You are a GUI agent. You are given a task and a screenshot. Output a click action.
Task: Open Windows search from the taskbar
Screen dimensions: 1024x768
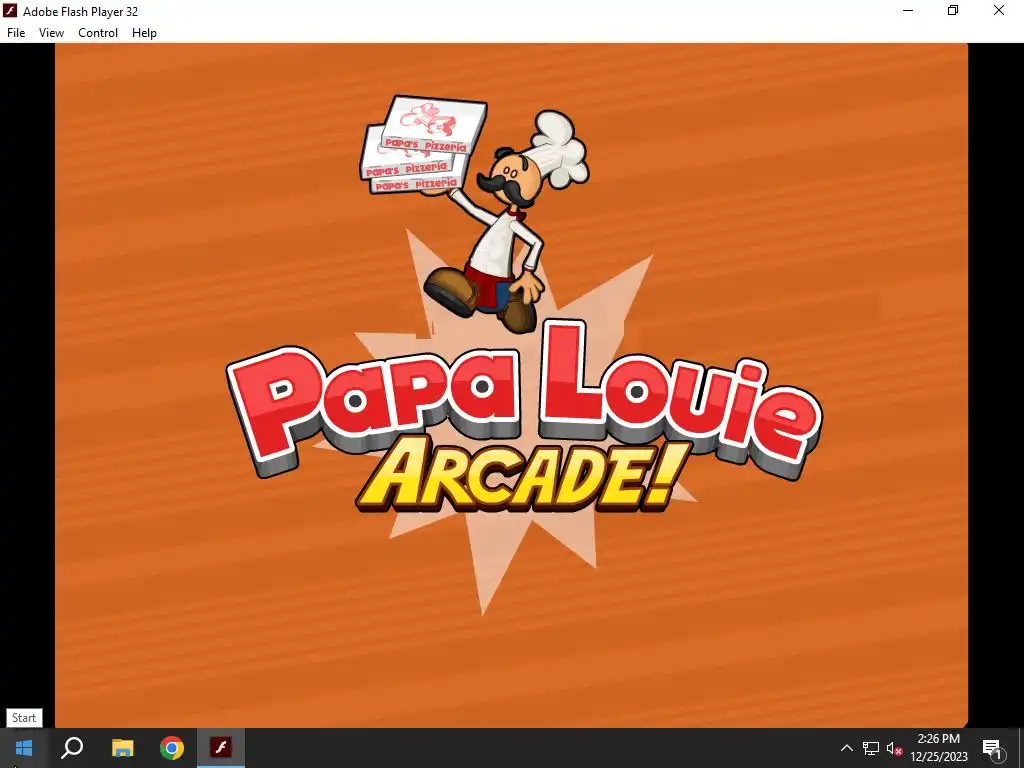pyautogui.click(x=72, y=748)
